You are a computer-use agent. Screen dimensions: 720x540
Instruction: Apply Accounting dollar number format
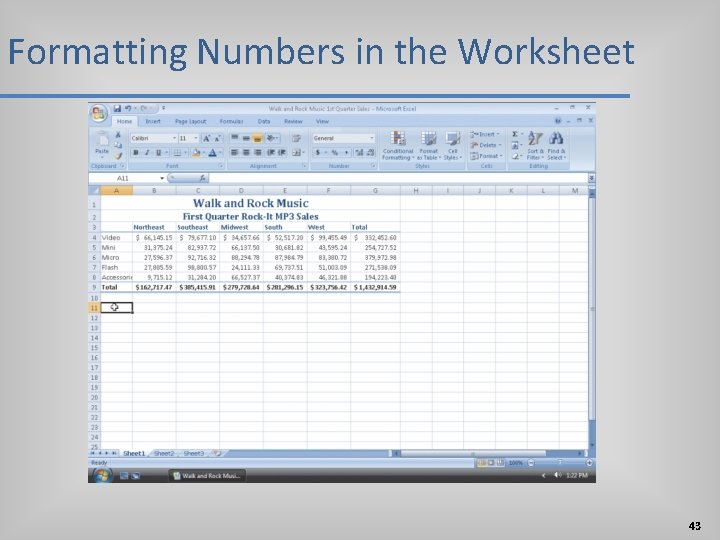pos(317,152)
